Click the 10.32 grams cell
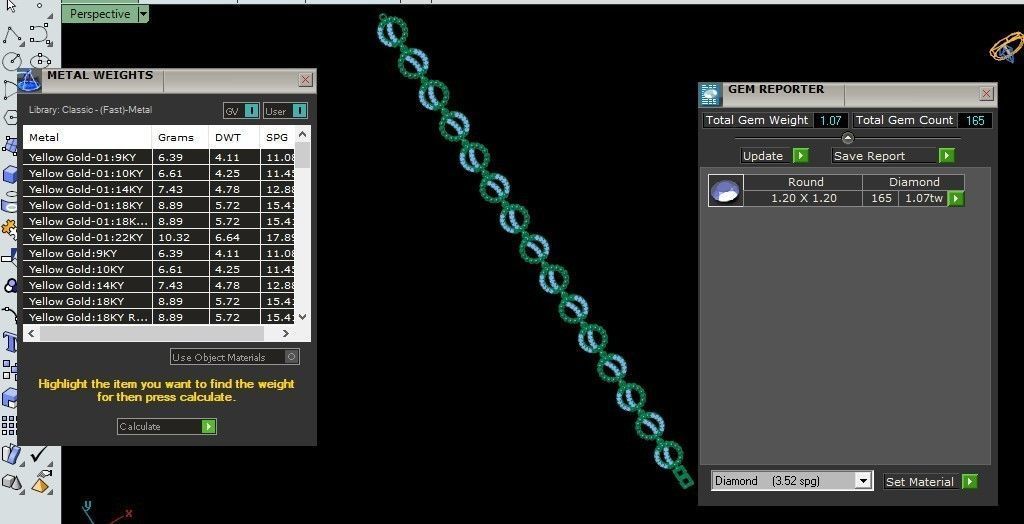Screen dimensions: 1024x524 pyautogui.click(x=181, y=237)
